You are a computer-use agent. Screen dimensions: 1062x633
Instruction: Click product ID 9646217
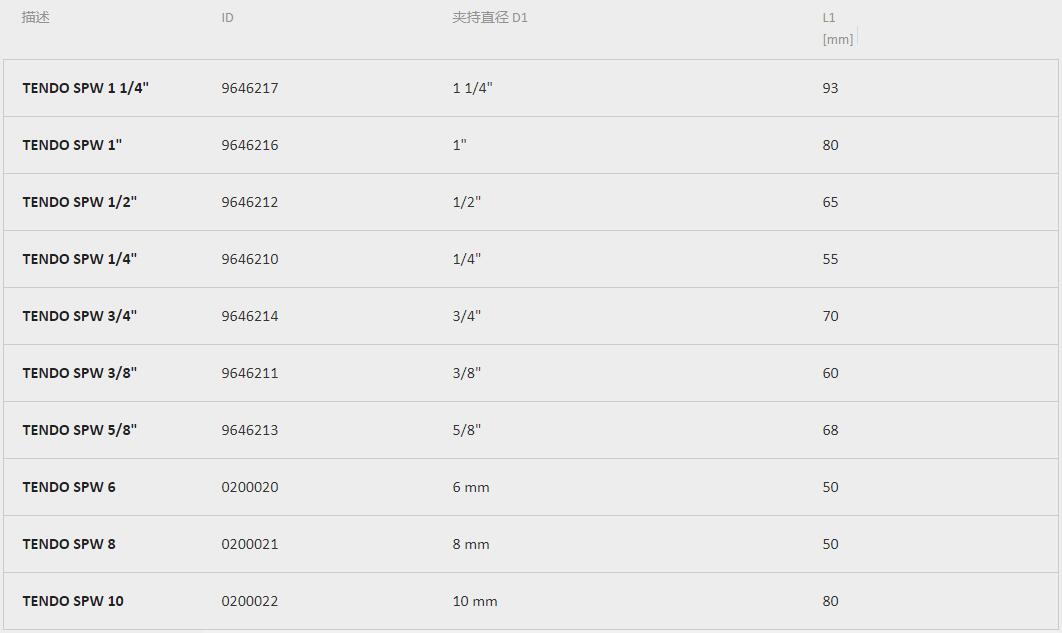pos(250,88)
